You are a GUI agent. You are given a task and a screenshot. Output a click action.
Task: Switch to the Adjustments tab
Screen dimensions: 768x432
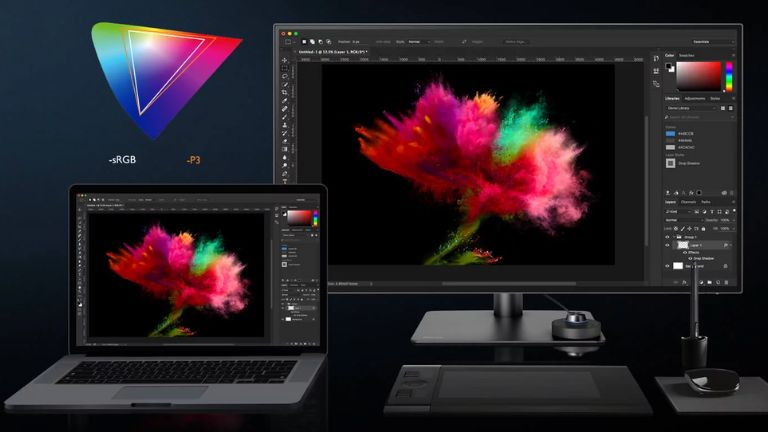tap(695, 98)
